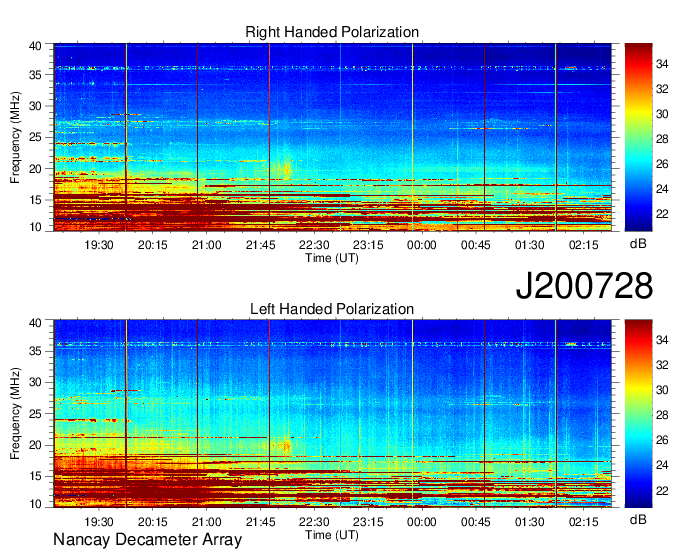The width and height of the screenshot is (680, 552).
Task: Click the 10 MHz tick of lower plot
Action: (x=36, y=504)
